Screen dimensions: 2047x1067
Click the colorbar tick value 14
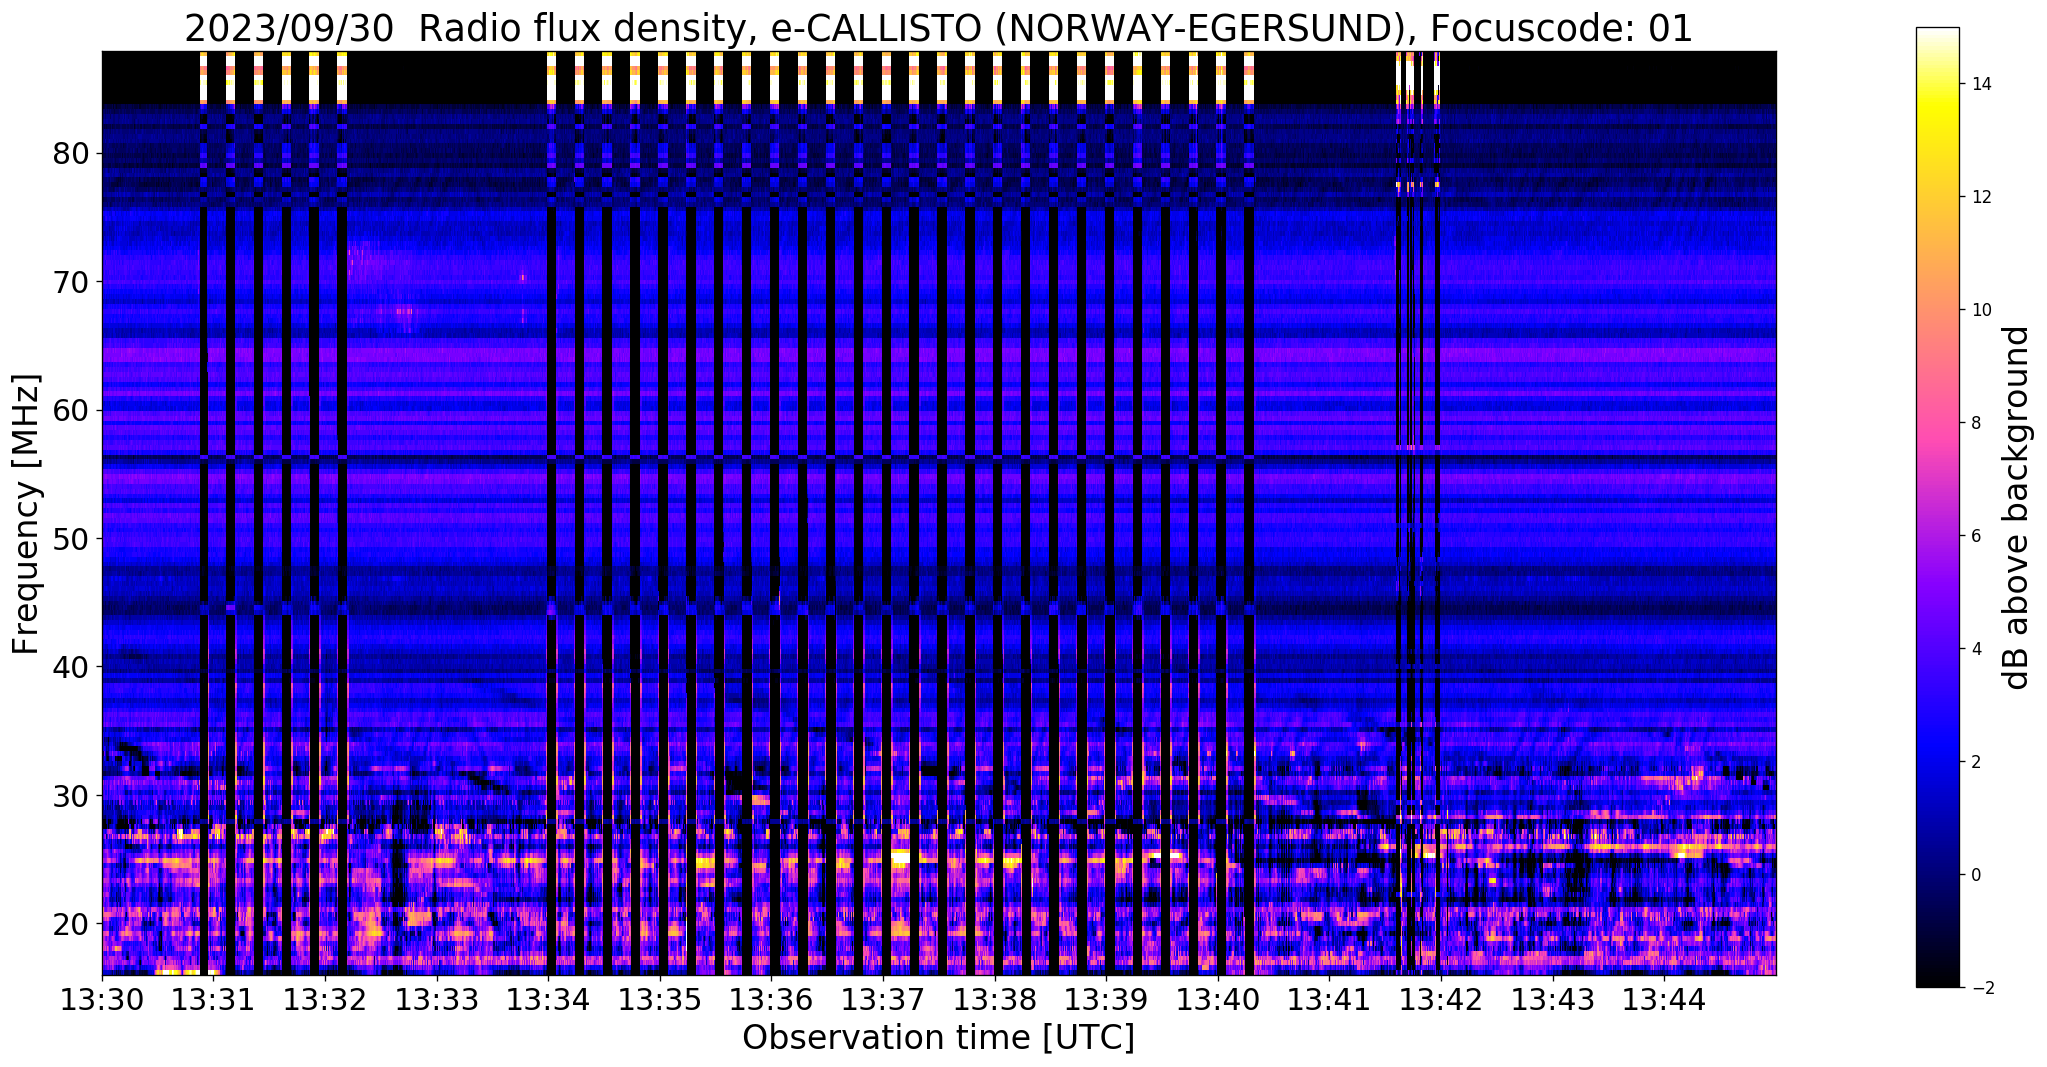pyautogui.click(x=1980, y=84)
